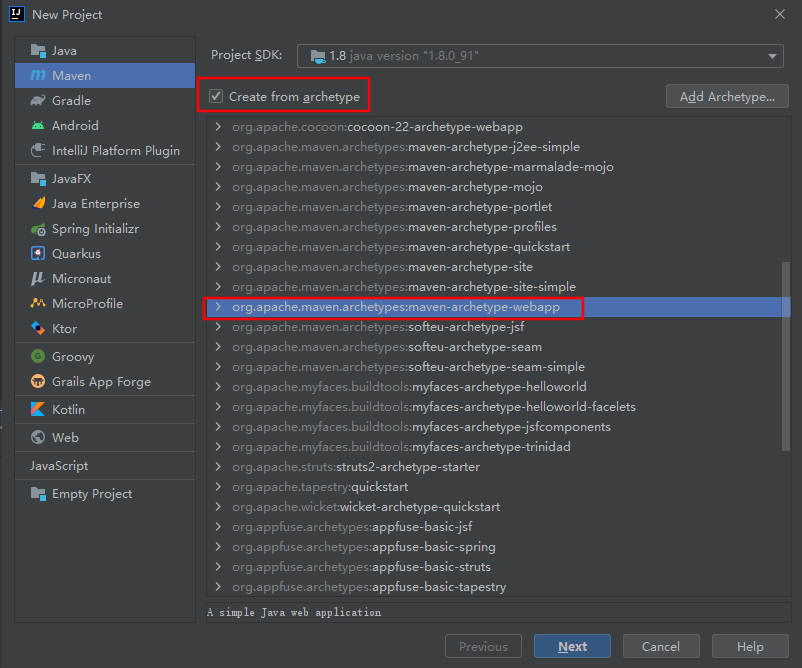Select Gradle in the project type list
Viewport: 802px width, 668px height.
tap(105, 101)
